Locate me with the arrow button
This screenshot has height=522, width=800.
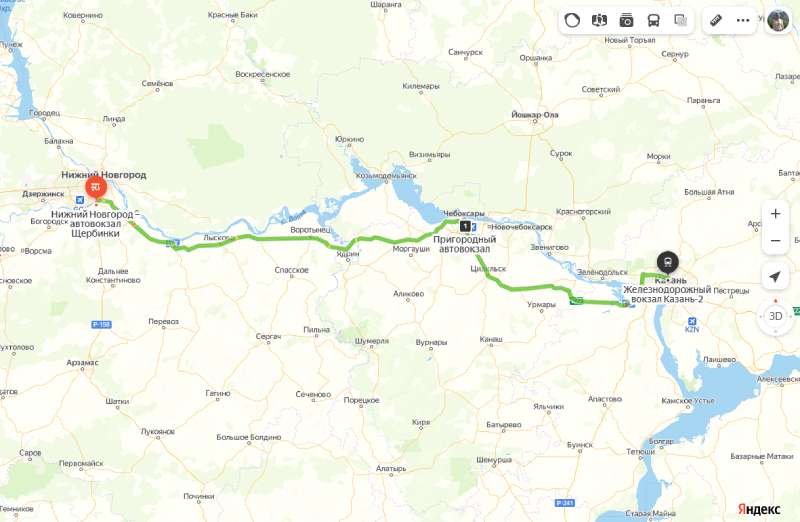tap(776, 277)
